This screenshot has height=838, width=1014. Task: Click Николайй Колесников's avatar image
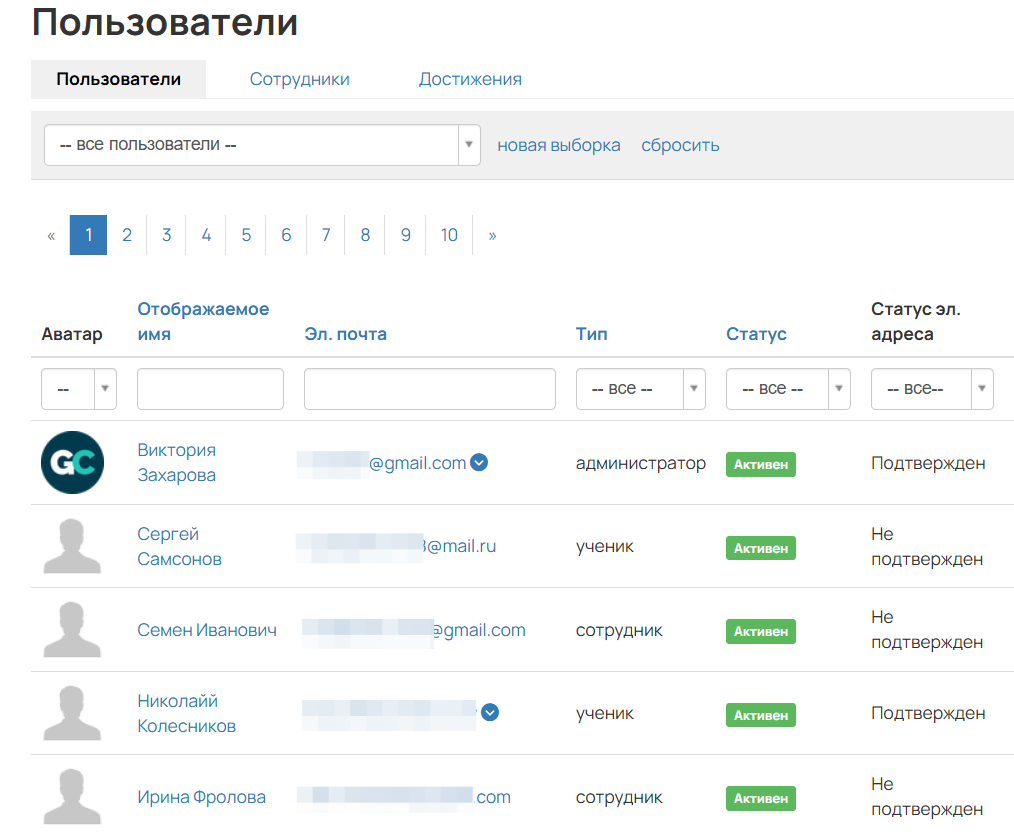72,714
